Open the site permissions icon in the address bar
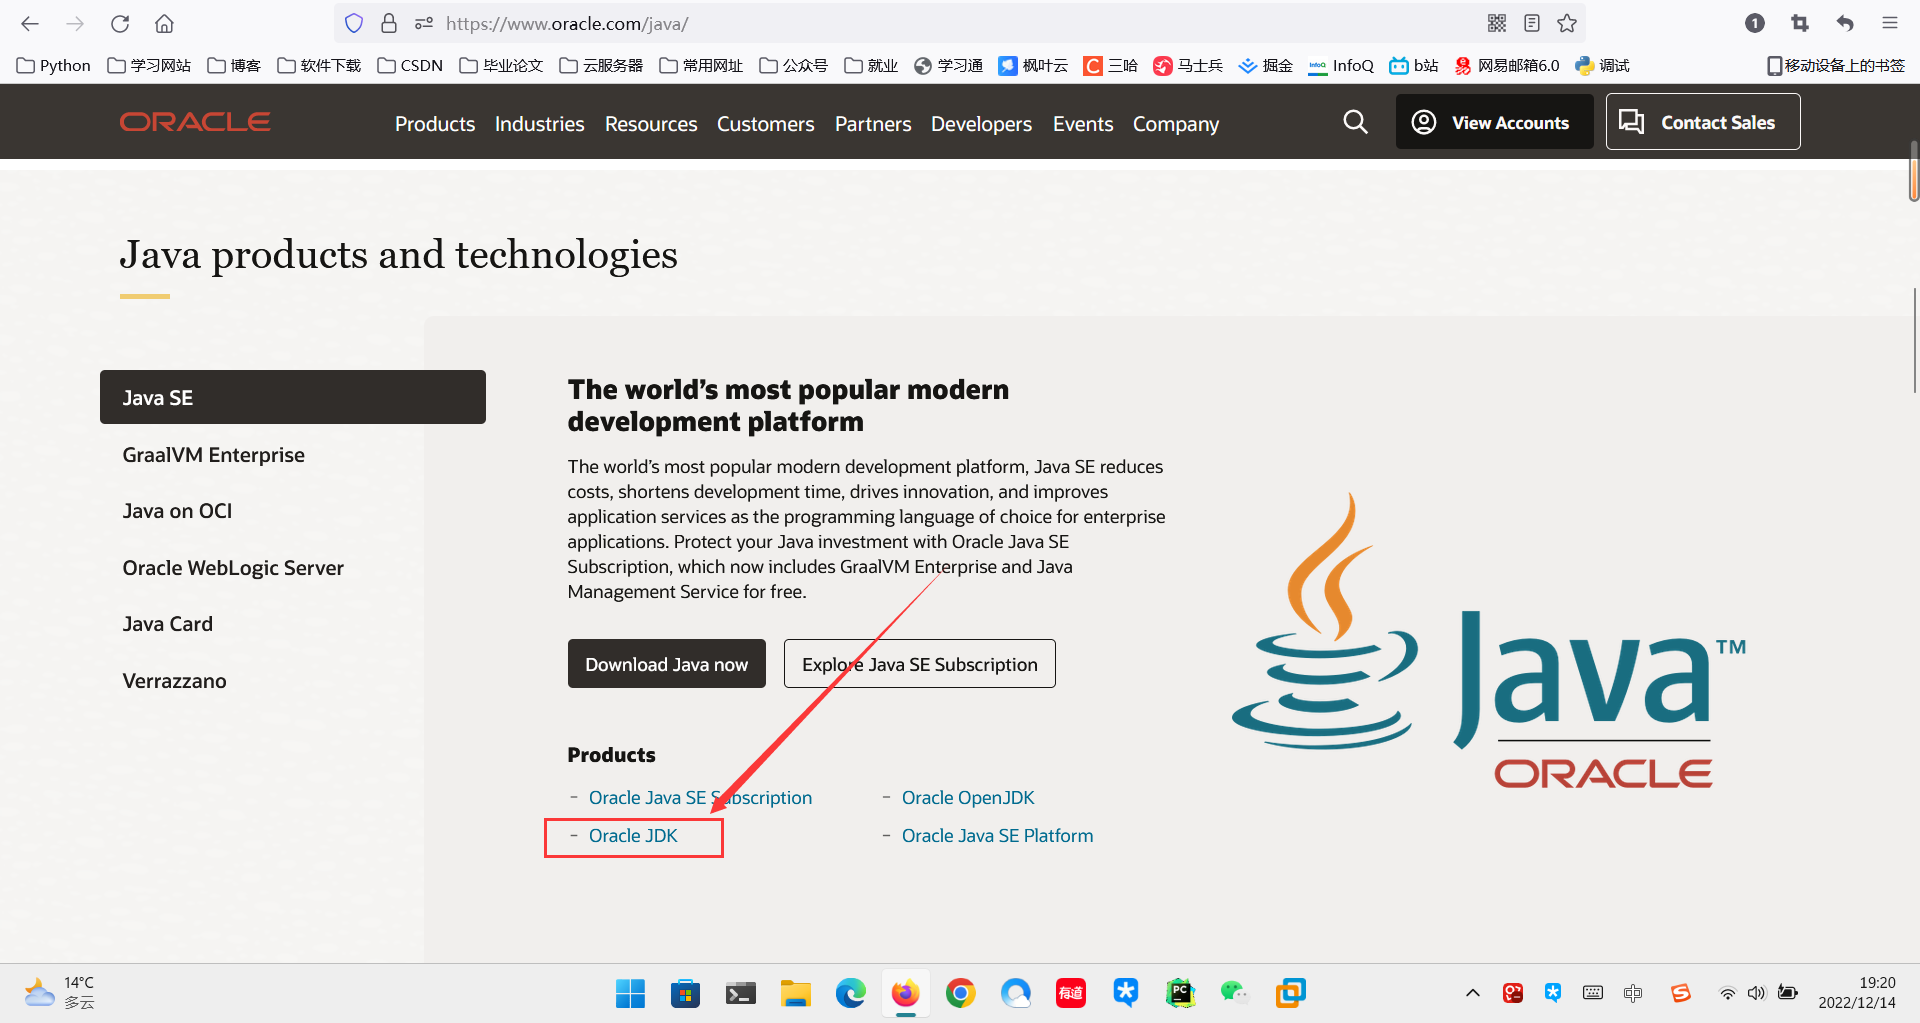This screenshot has width=1920, height=1023. 424,23
